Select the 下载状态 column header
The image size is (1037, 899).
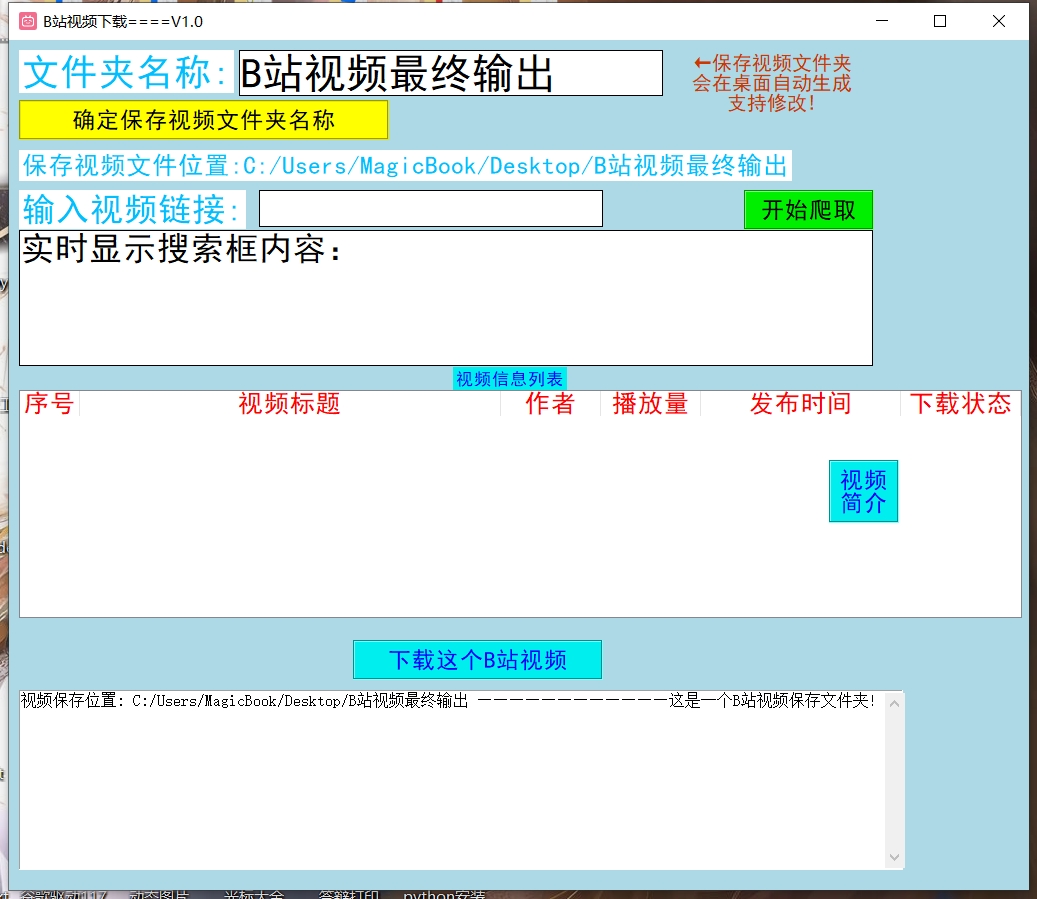click(x=960, y=403)
